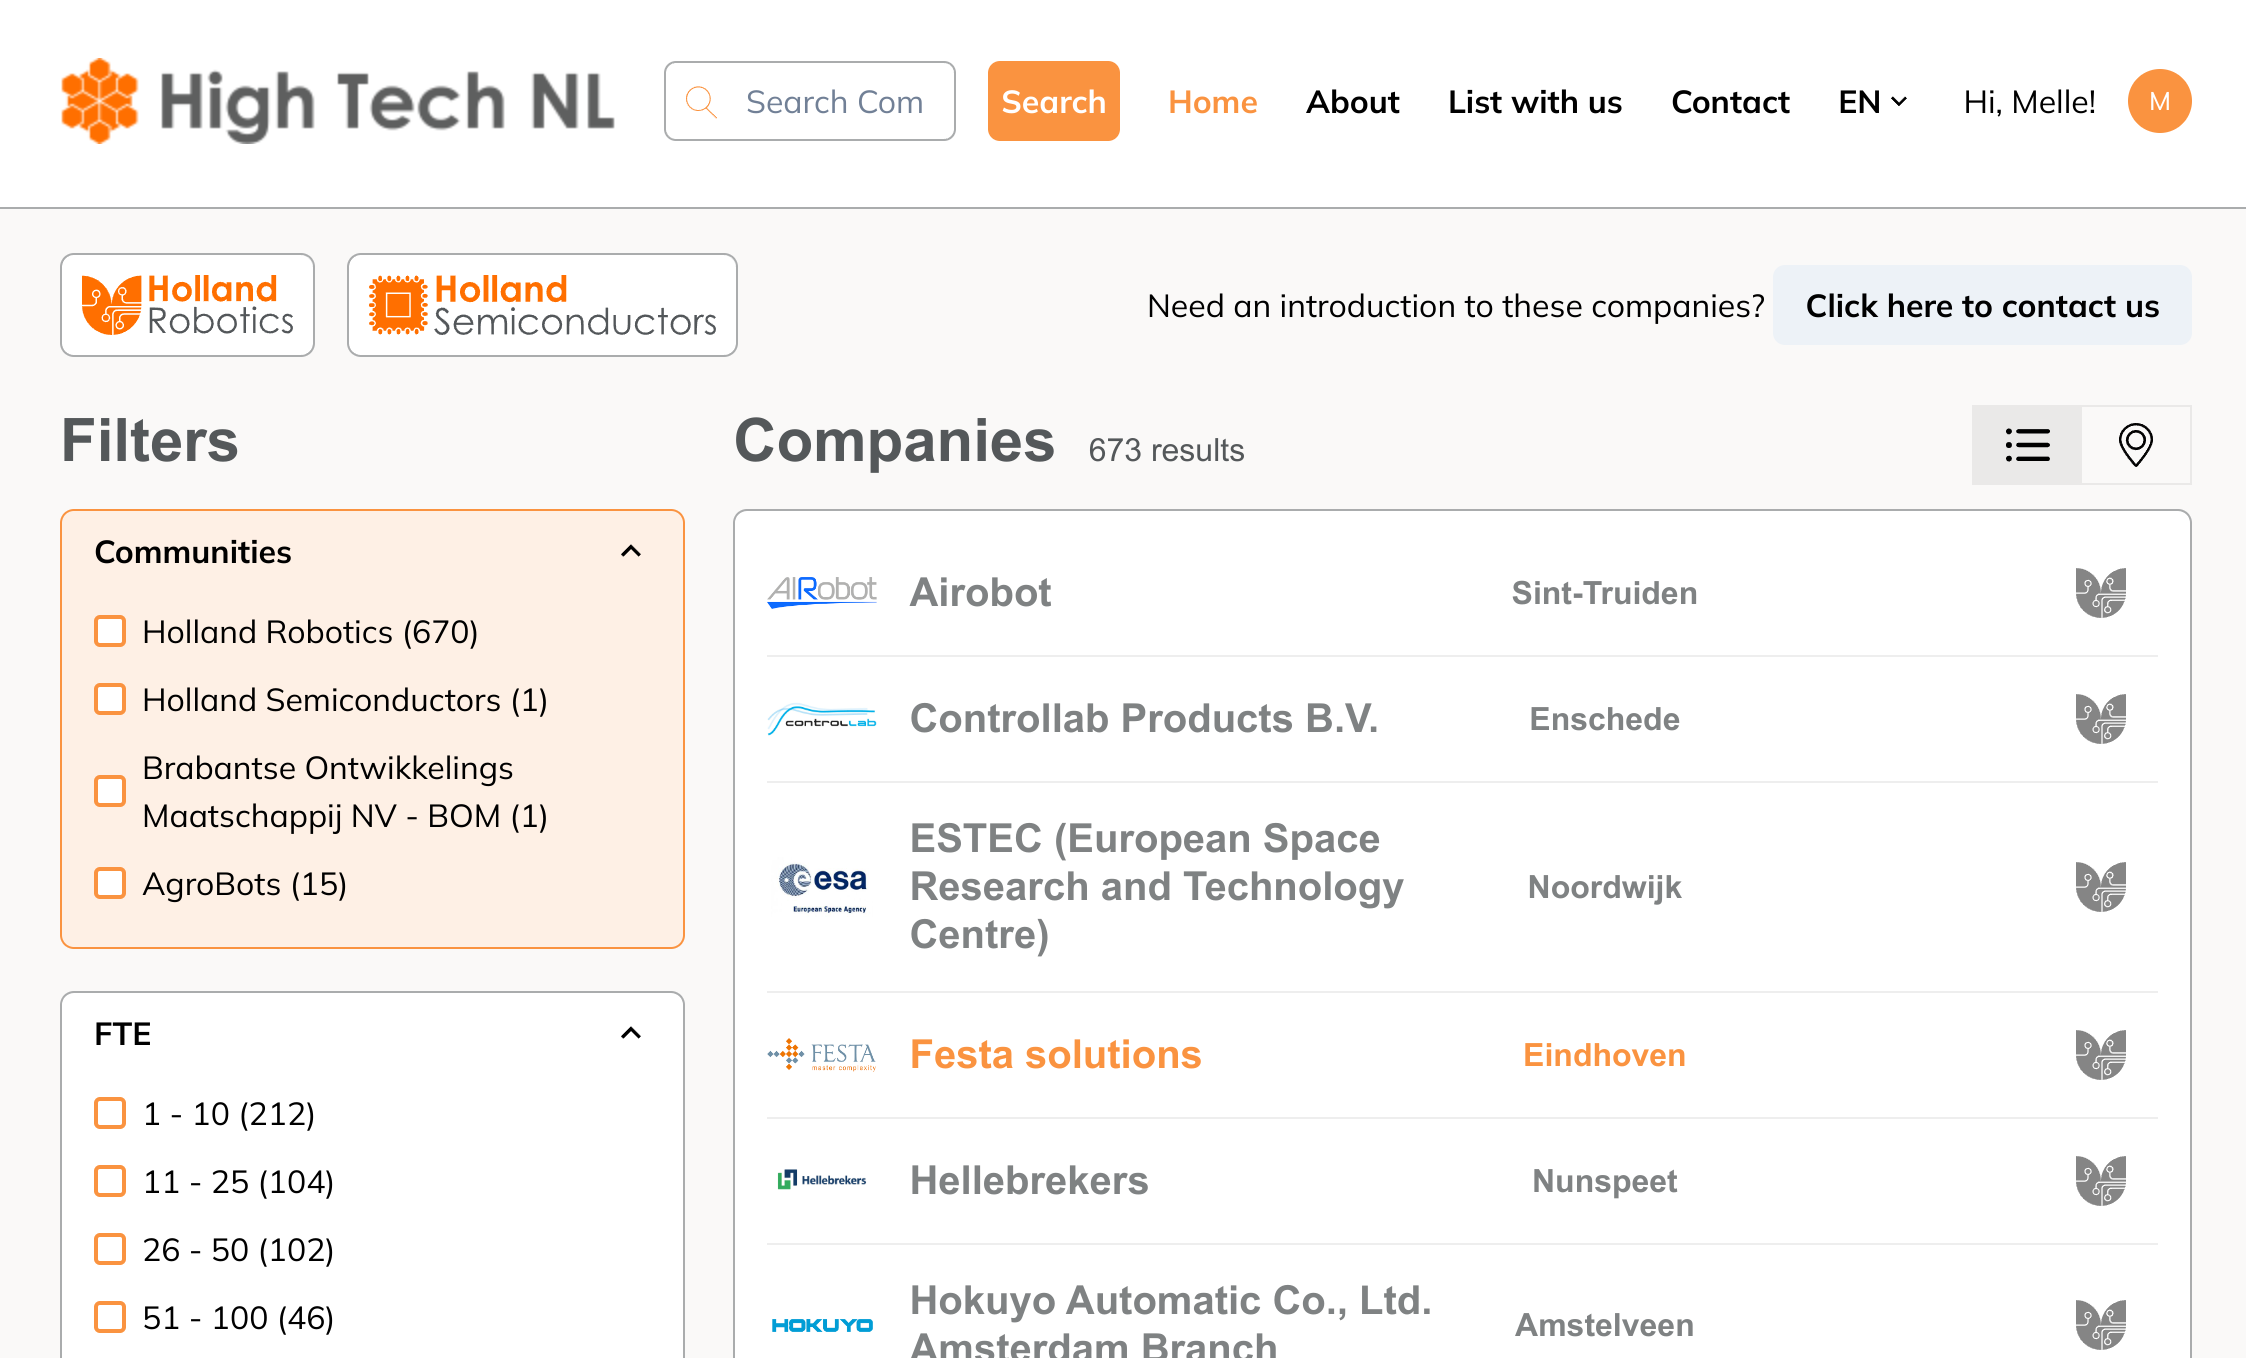The height and width of the screenshot is (1358, 2246).
Task: Switch to map pin view
Action: (x=2136, y=445)
